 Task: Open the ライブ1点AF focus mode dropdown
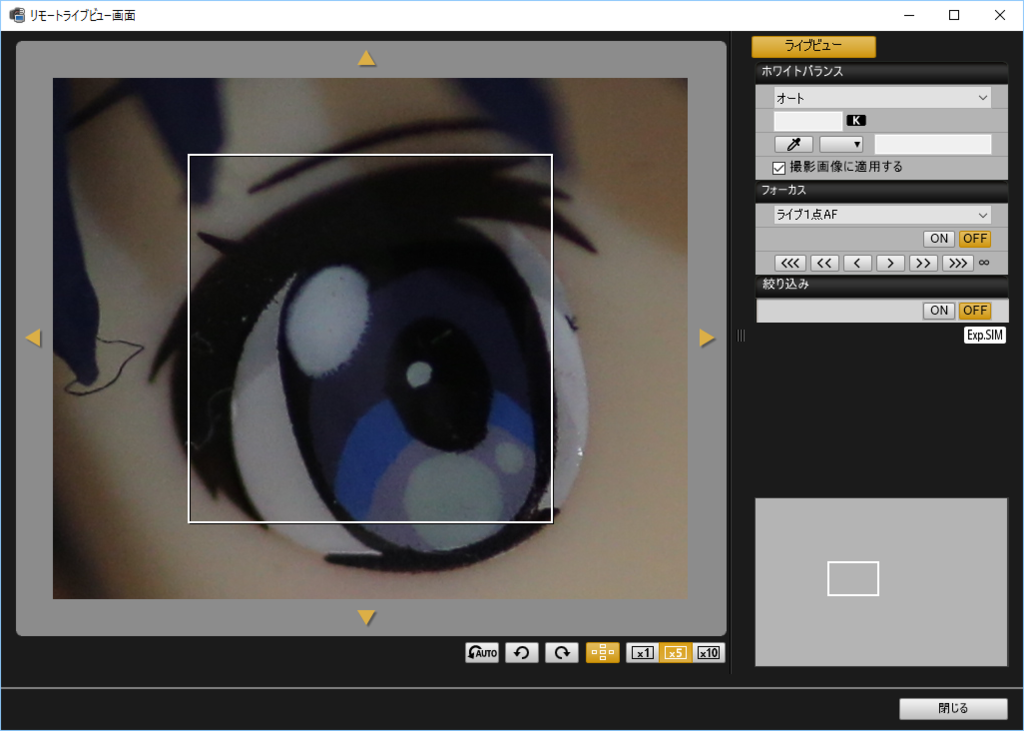(x=882, y=214)
